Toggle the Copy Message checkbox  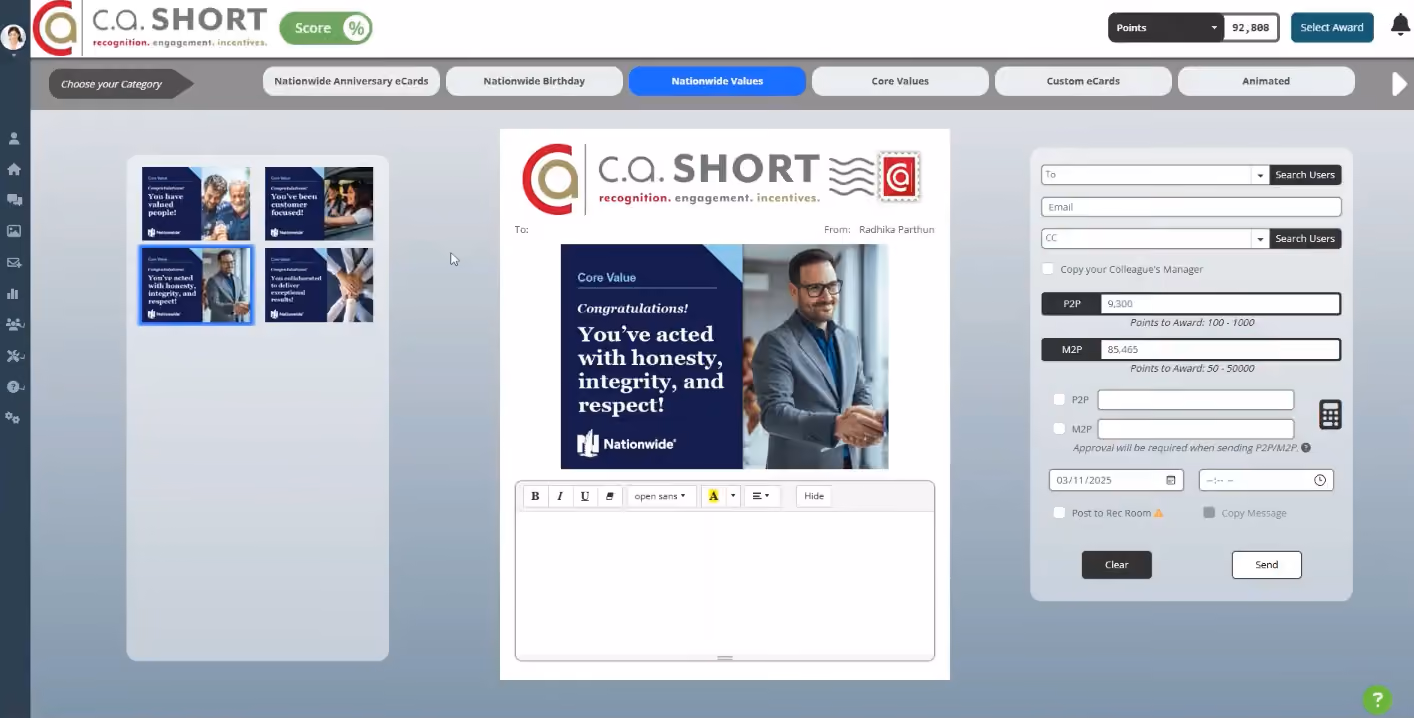(x=1209, y=513)
